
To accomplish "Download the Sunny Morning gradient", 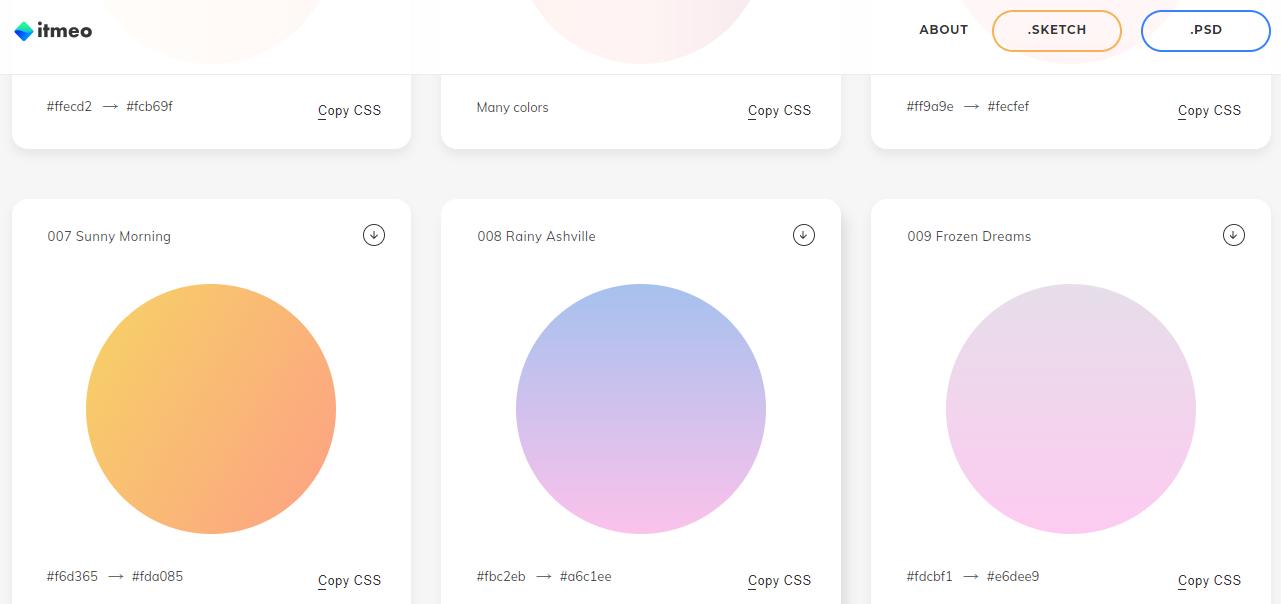I will point(374,235).
